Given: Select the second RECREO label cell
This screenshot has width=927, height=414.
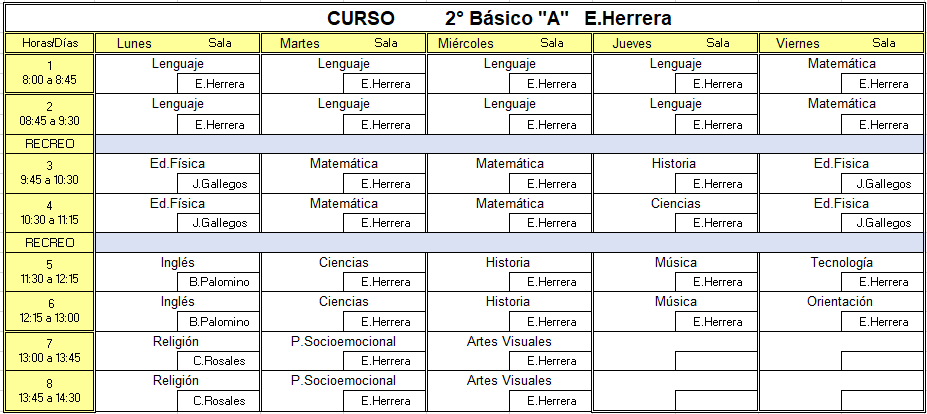Looking at the screenshot, I should pos(50,242).
